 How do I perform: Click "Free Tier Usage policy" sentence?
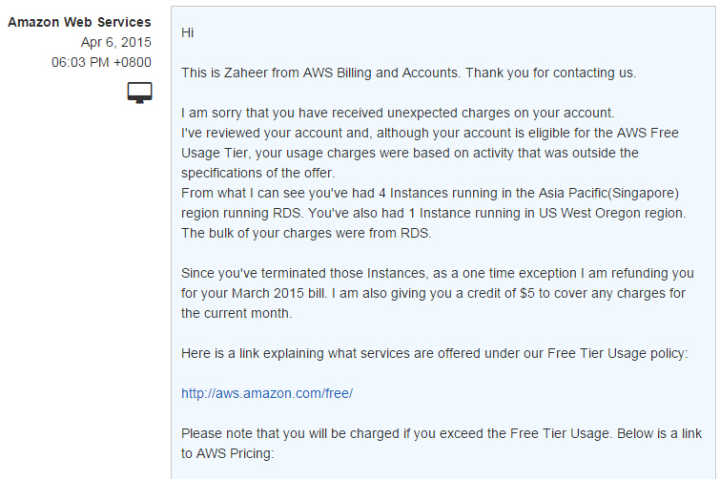pyautogui.click(x=618, y=353)
